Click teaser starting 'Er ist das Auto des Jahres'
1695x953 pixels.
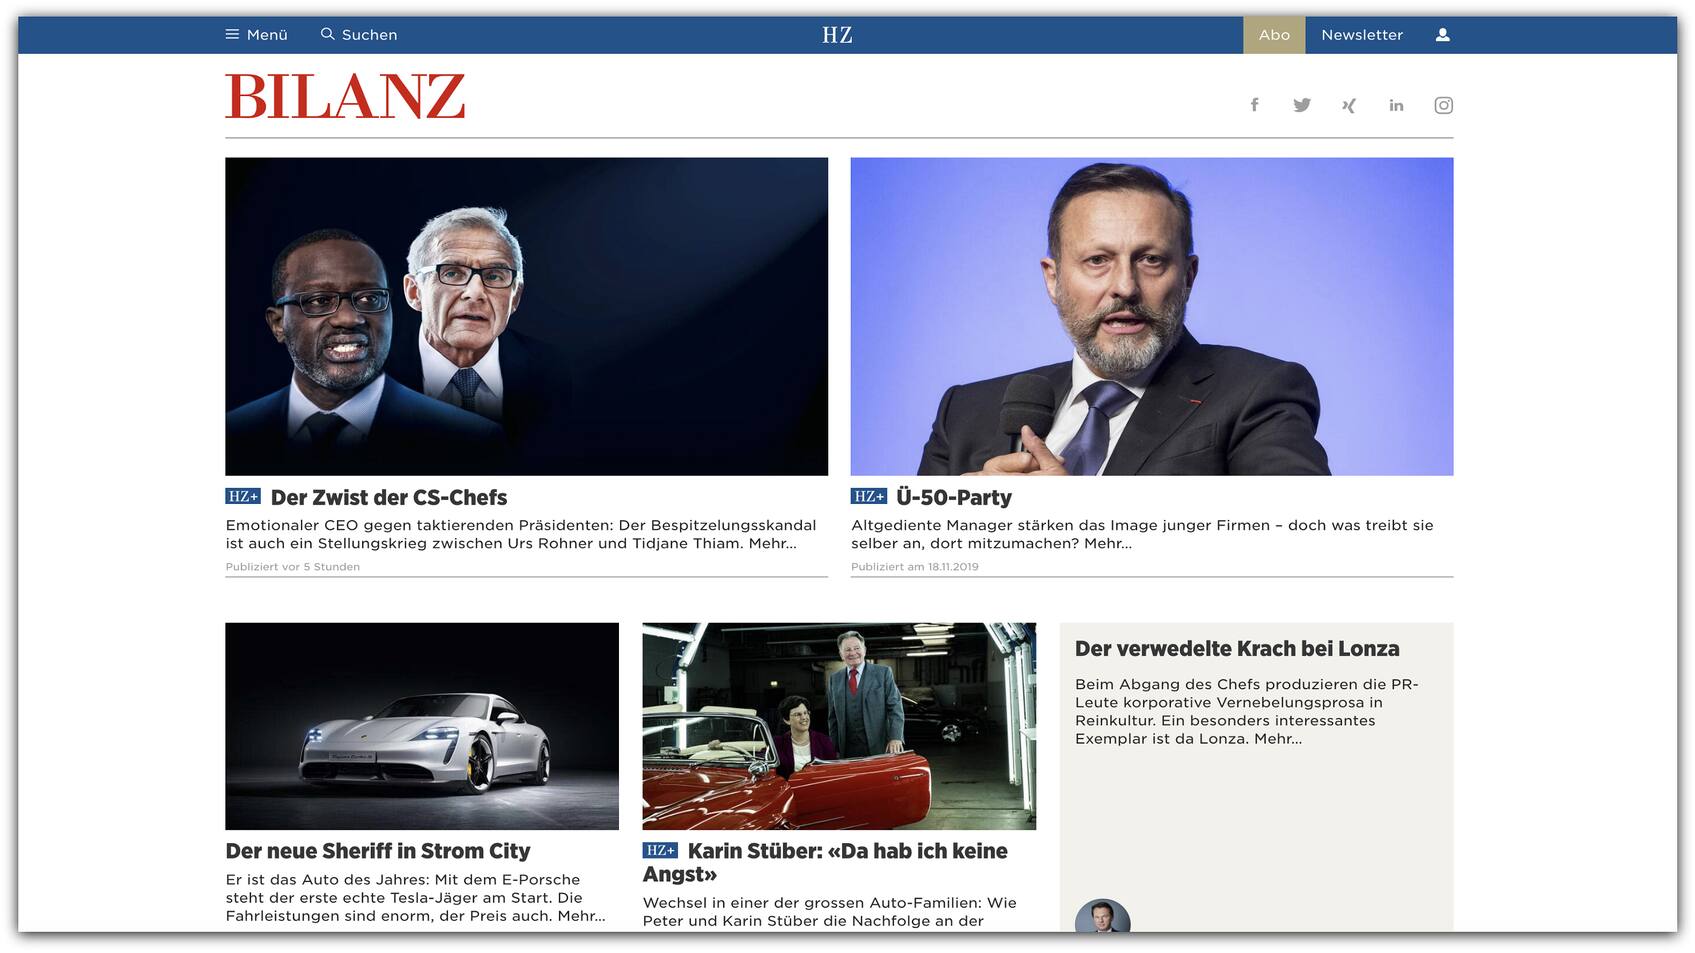point(416,898)
